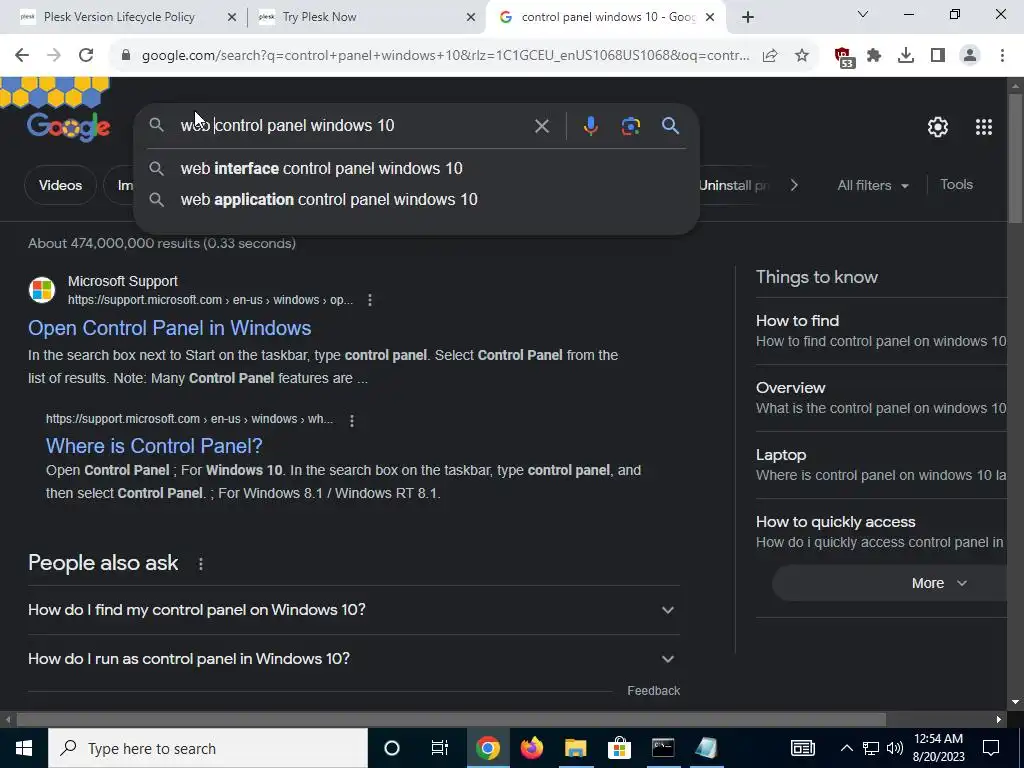The height and width of the screenshot is (768, 1024).
Task: Switch to Try Plesk Now tab
Action: [319, 17]
